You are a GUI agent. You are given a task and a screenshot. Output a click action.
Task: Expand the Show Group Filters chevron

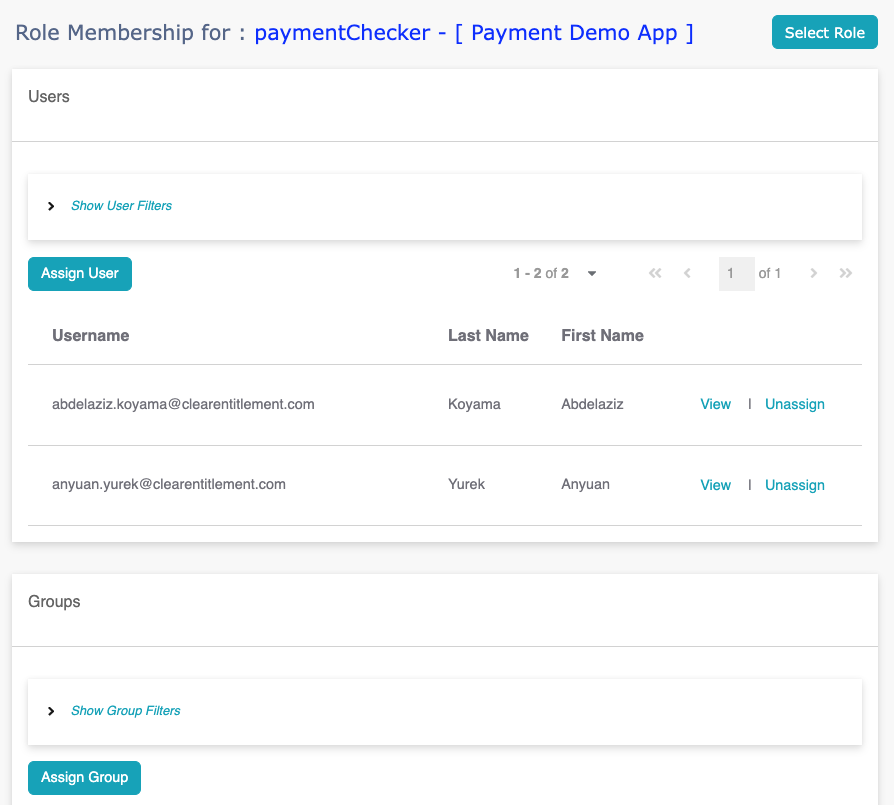click(x=51, y=711)
